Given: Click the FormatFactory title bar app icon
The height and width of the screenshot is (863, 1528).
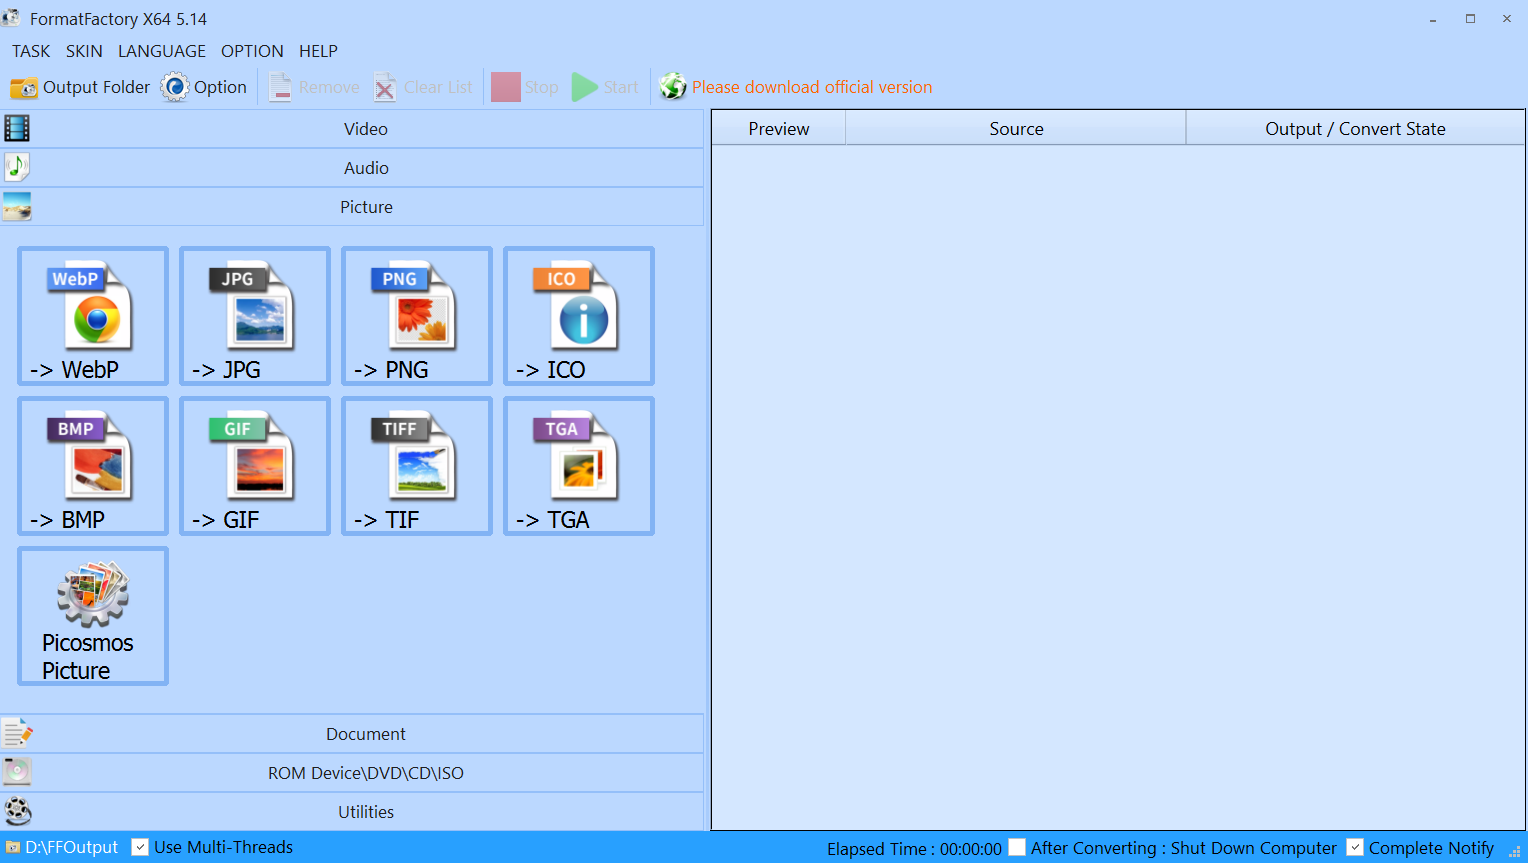Looking at the screenshot, I should pyautogui.click(x=12, y=18).
